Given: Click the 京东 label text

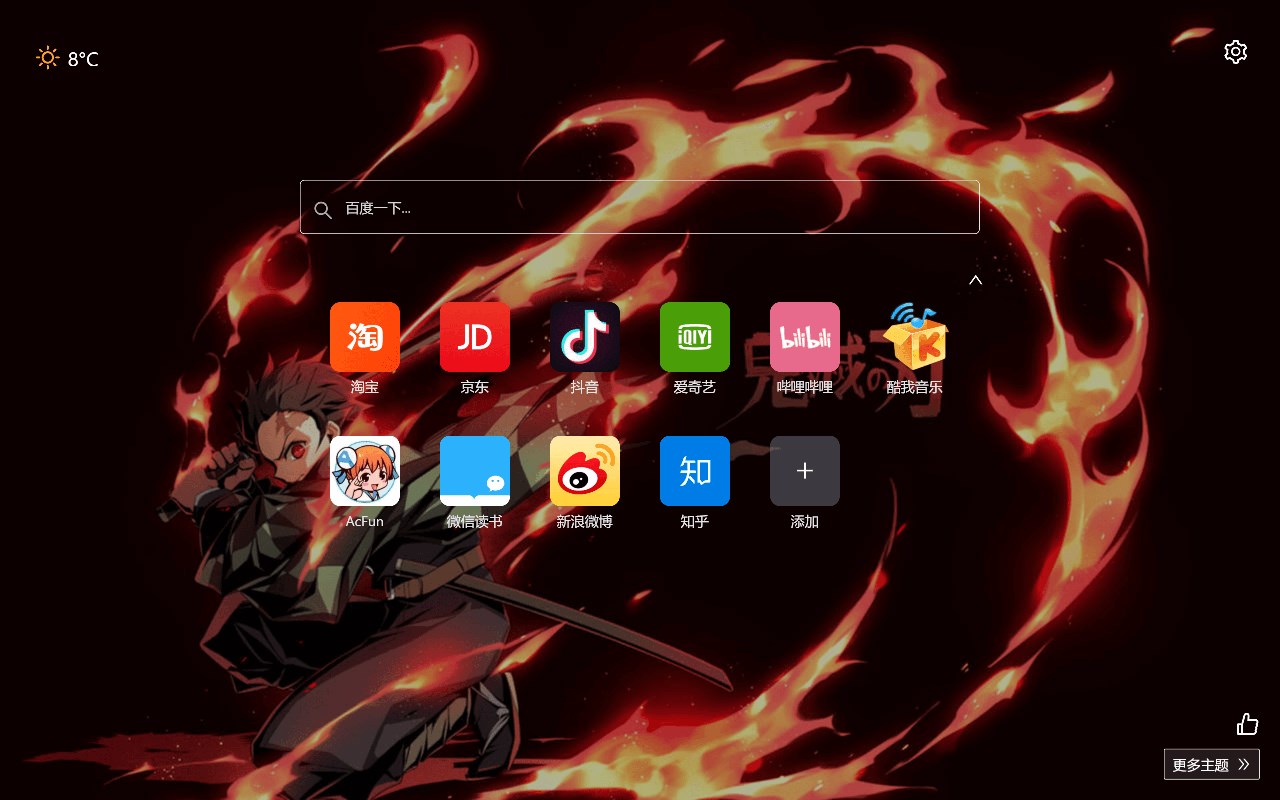Looking at the screenshot, I should point(475,387).
